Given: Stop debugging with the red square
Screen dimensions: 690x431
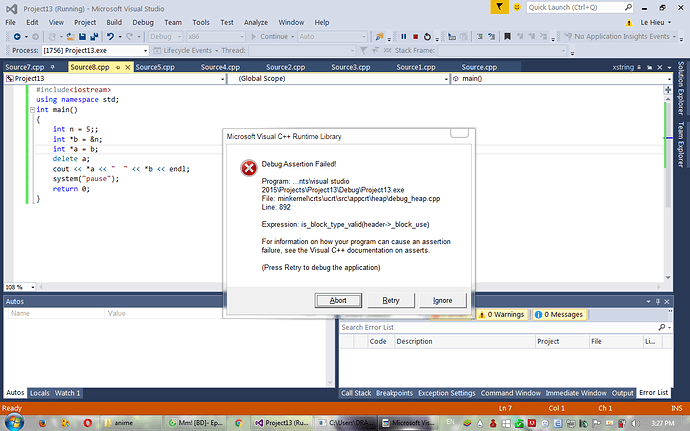Looking at the screenshot, I should pyautogui.click(x=415, y=37).
